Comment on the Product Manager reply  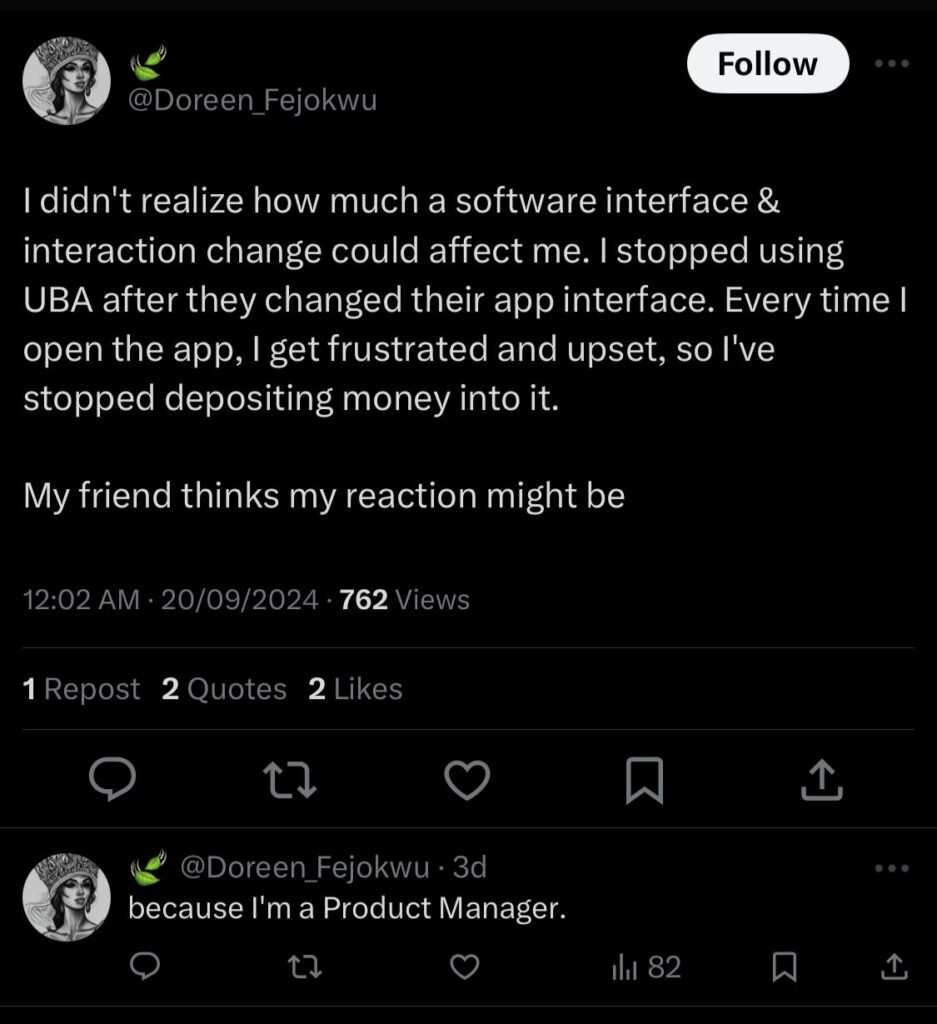(146, 967)
